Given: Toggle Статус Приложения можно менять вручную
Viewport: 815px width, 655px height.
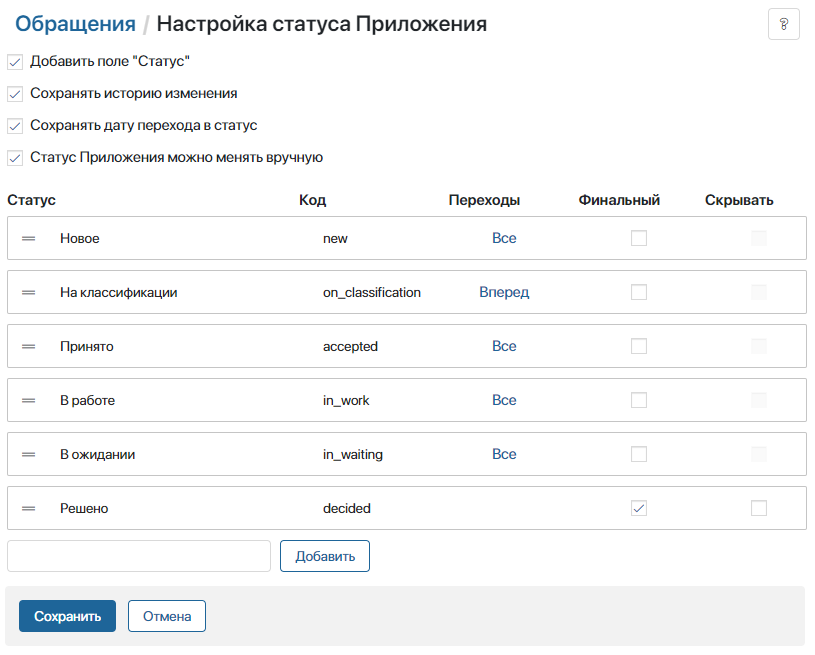Looking at the screenshot, I should 15,158.
